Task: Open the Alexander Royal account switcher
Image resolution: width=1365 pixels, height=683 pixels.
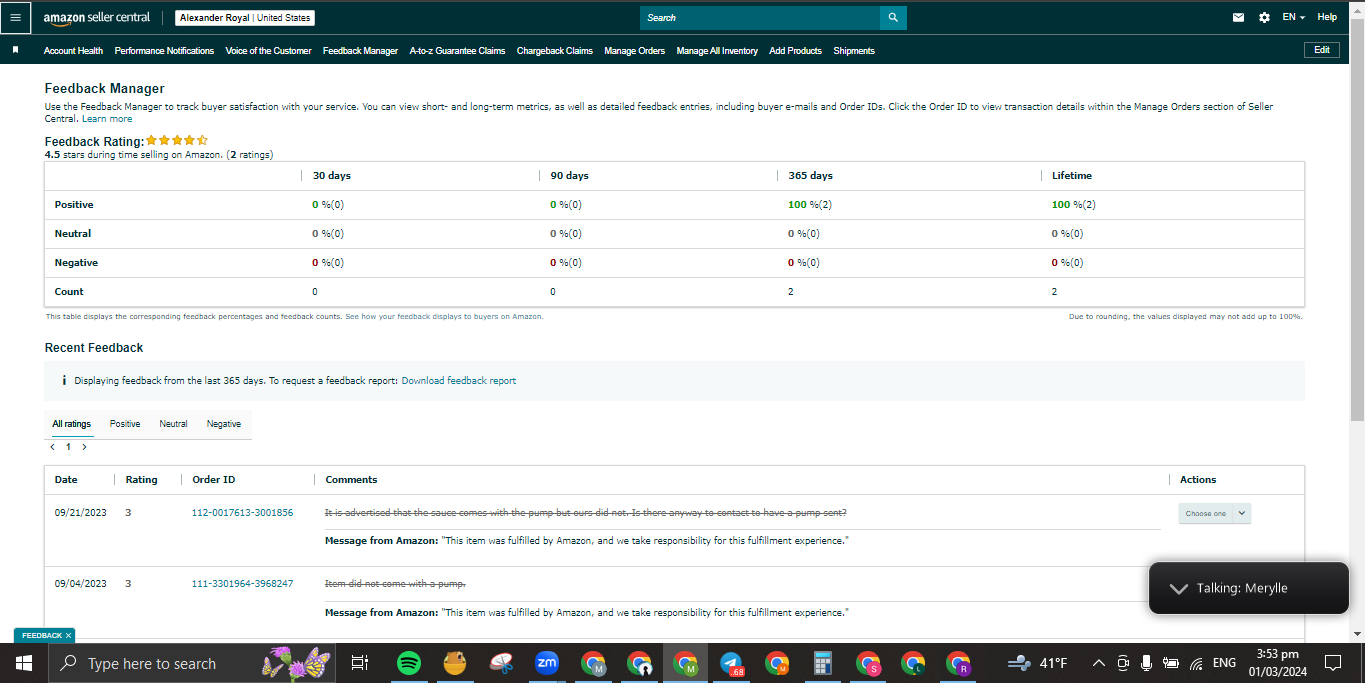Action: (245, 18)
